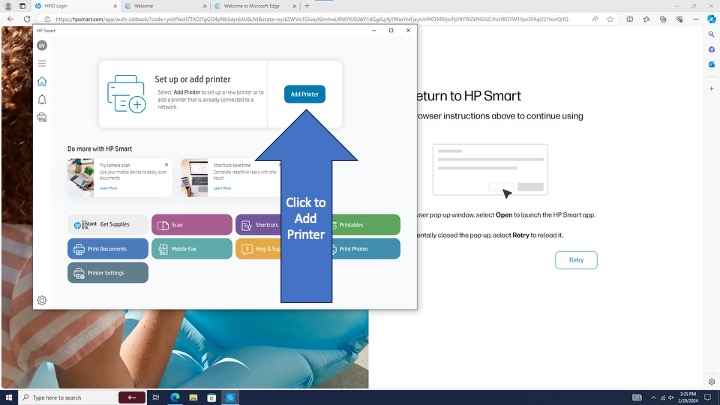Open the Outlook sidebar icon
Viewport: 720px width, 405px height.
711,64
